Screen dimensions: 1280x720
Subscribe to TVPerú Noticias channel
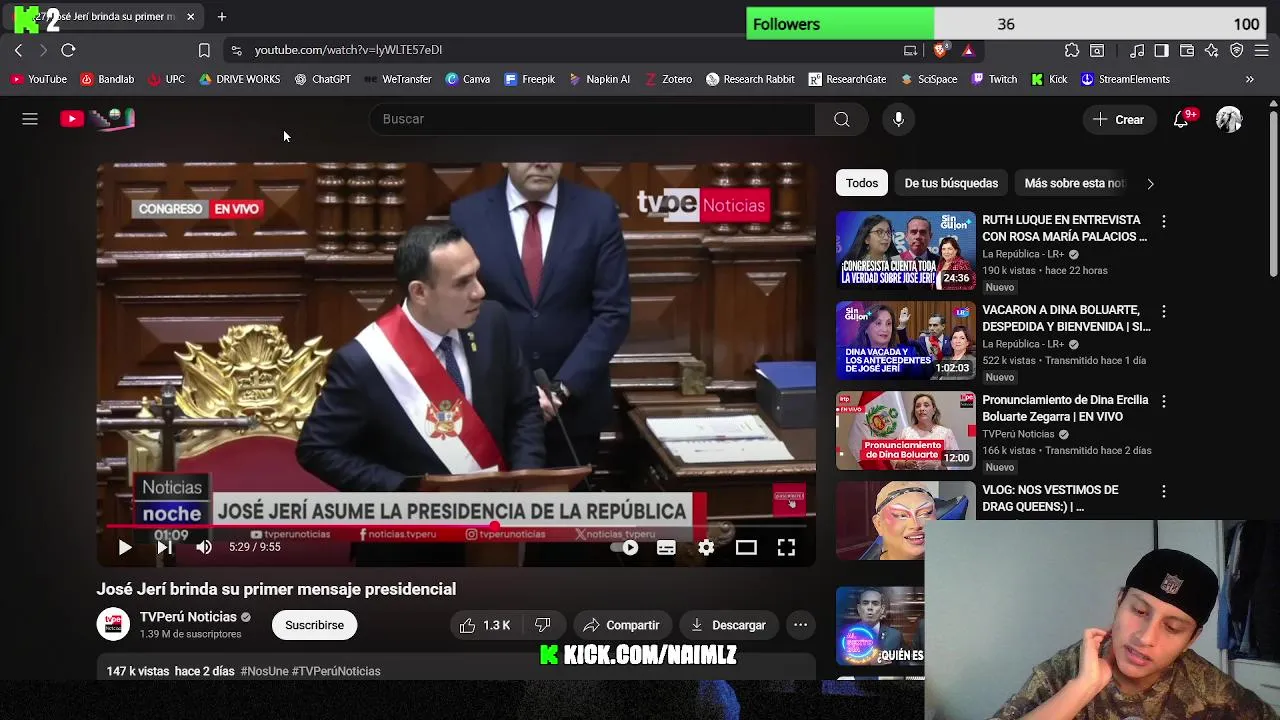(x=314, y=625)
